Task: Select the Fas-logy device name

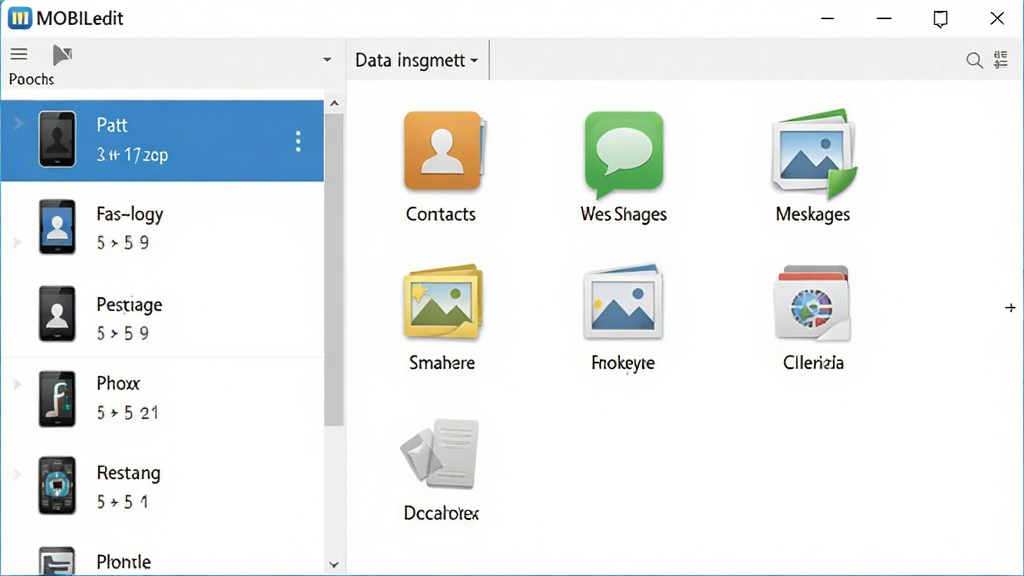Action: (x=130, y=214)
